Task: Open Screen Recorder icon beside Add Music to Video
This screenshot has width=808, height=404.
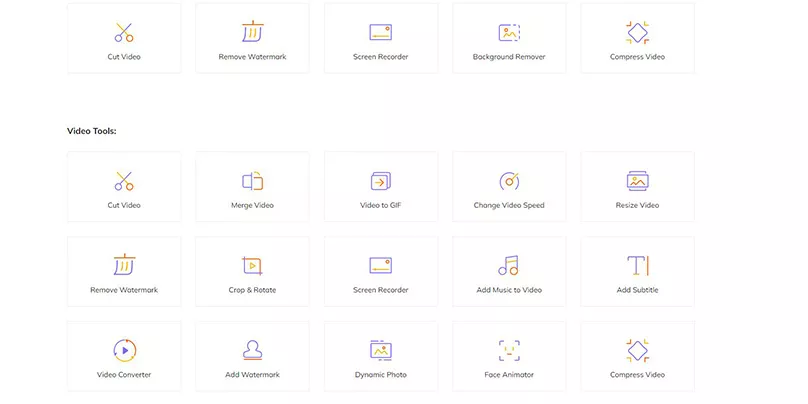Action: point(381,265)
